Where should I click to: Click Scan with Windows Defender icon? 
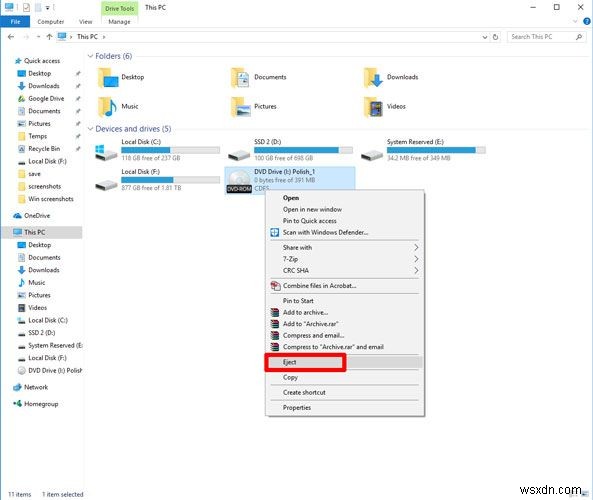click(275, 232)
